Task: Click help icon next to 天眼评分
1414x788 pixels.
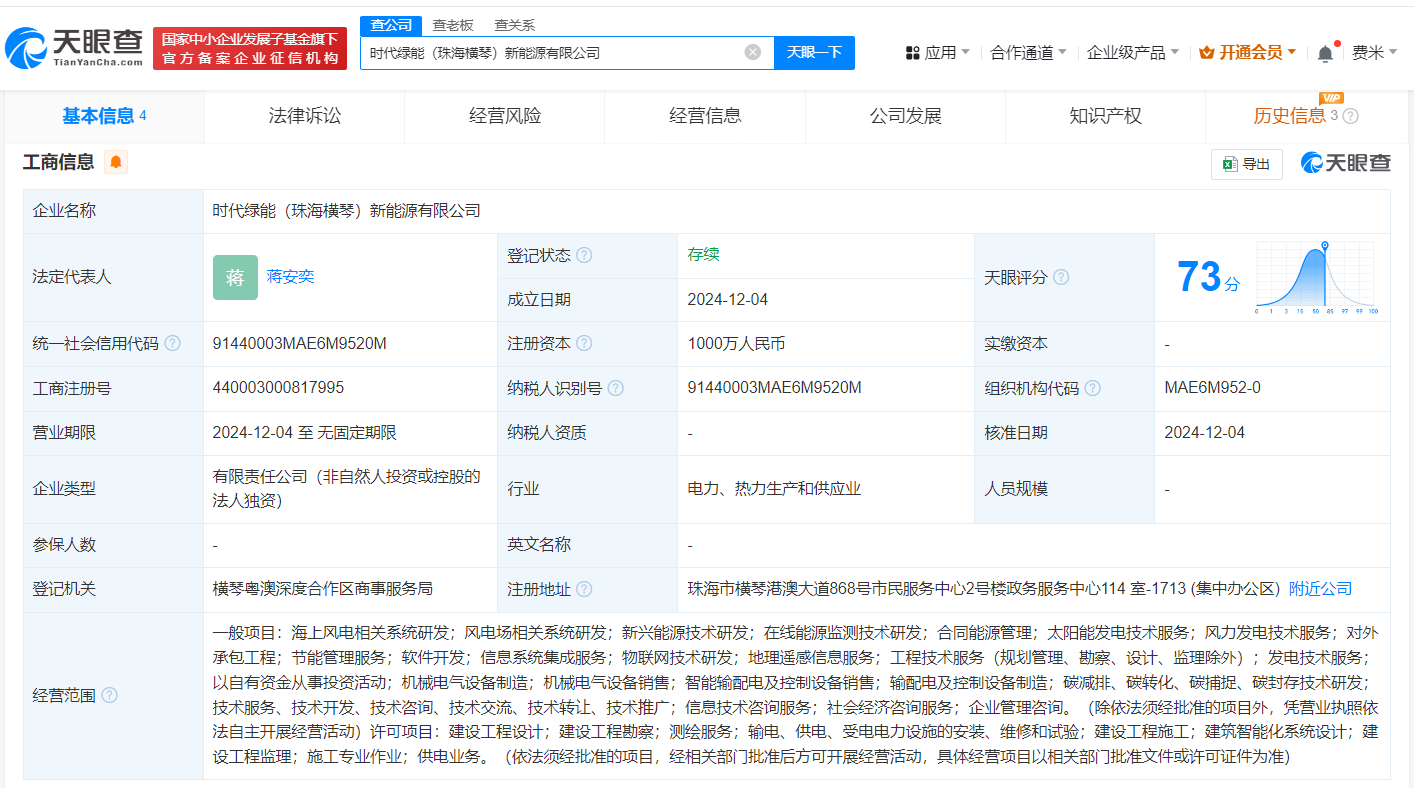Action: pyautogui.click(x=1061, y=277)
